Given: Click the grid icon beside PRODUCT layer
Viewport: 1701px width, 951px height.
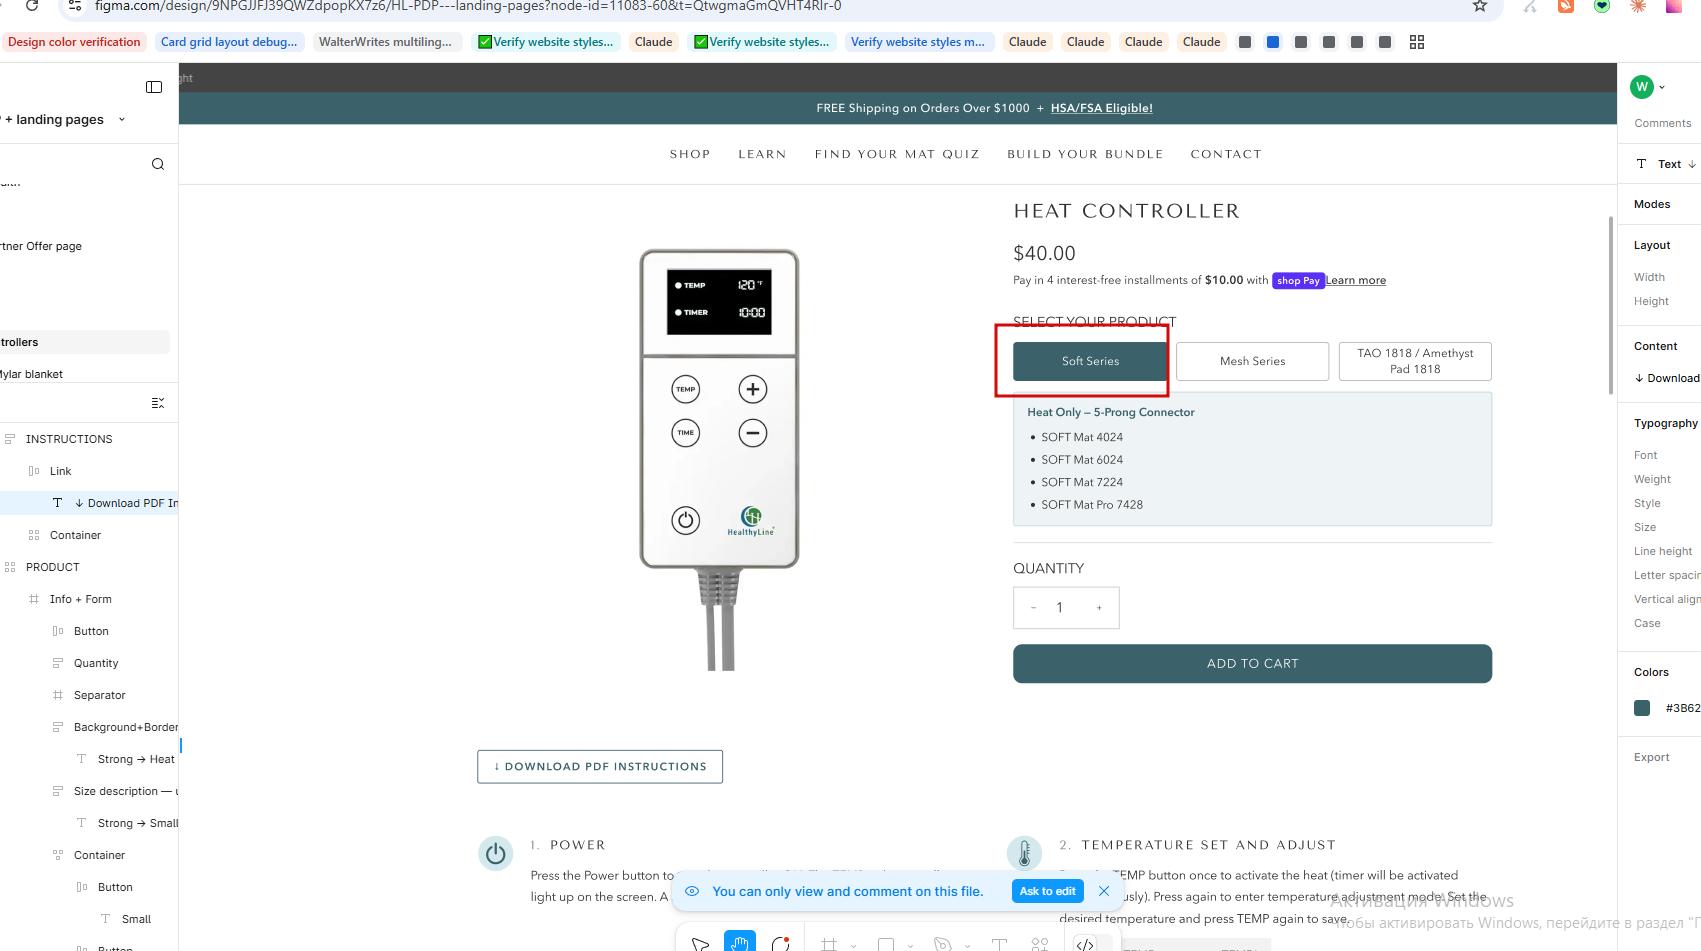Looking at the screenshot, I should coord(10,567).
